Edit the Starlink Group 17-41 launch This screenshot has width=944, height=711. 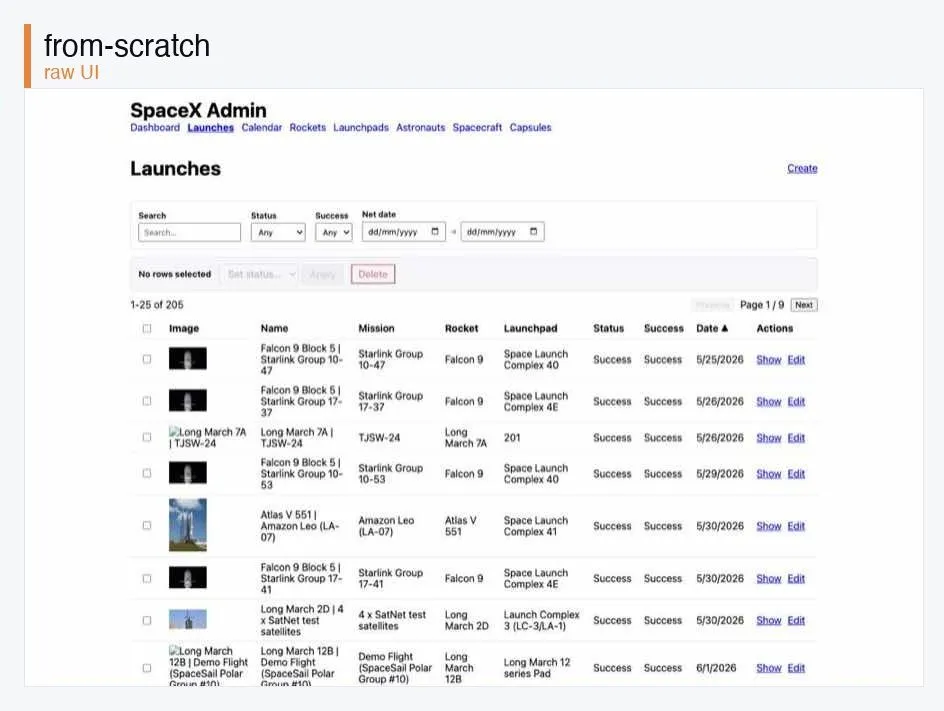tap(796, 579)
